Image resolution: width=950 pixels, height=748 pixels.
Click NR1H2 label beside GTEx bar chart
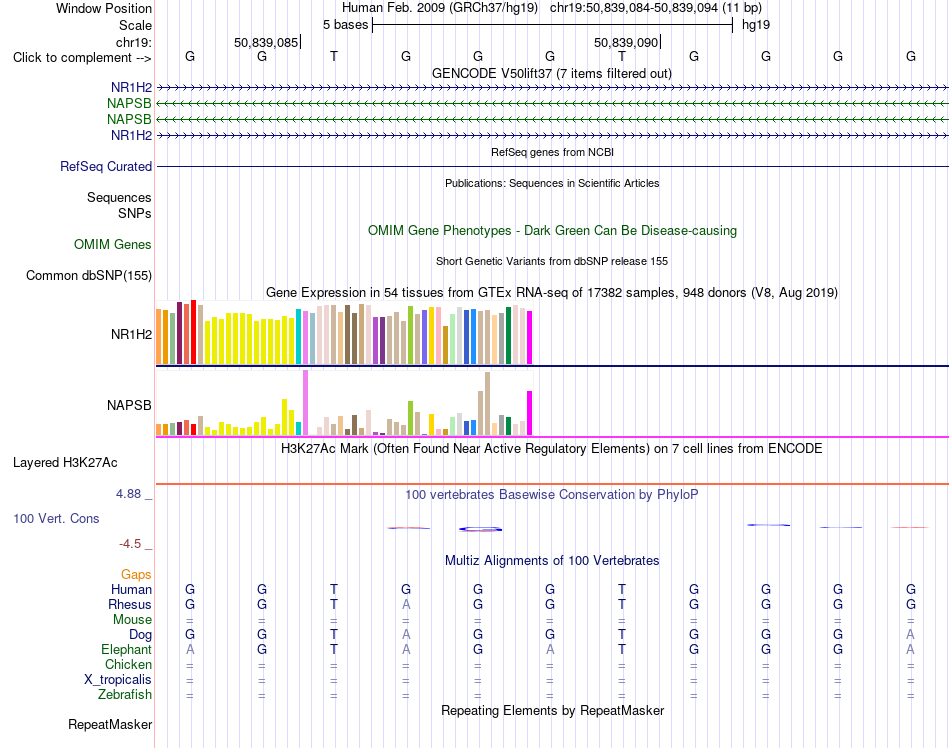tap(131, 334)
